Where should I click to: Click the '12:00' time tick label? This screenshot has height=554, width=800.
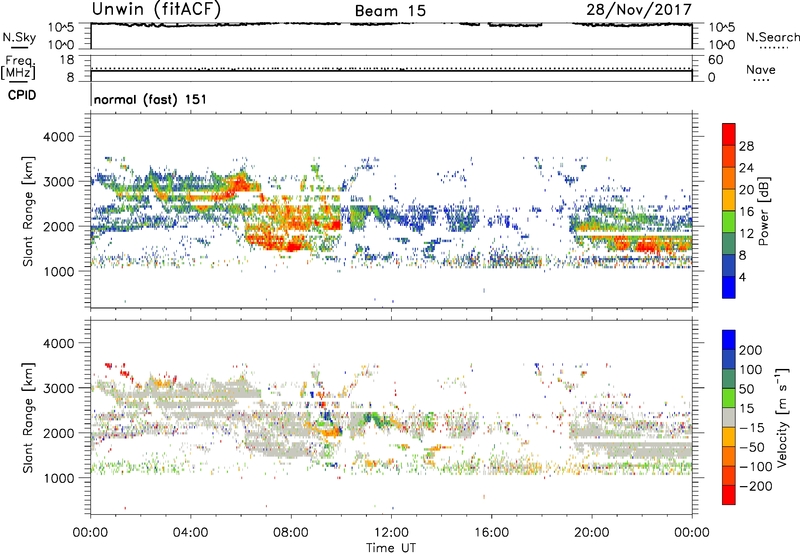pos(391,533)
